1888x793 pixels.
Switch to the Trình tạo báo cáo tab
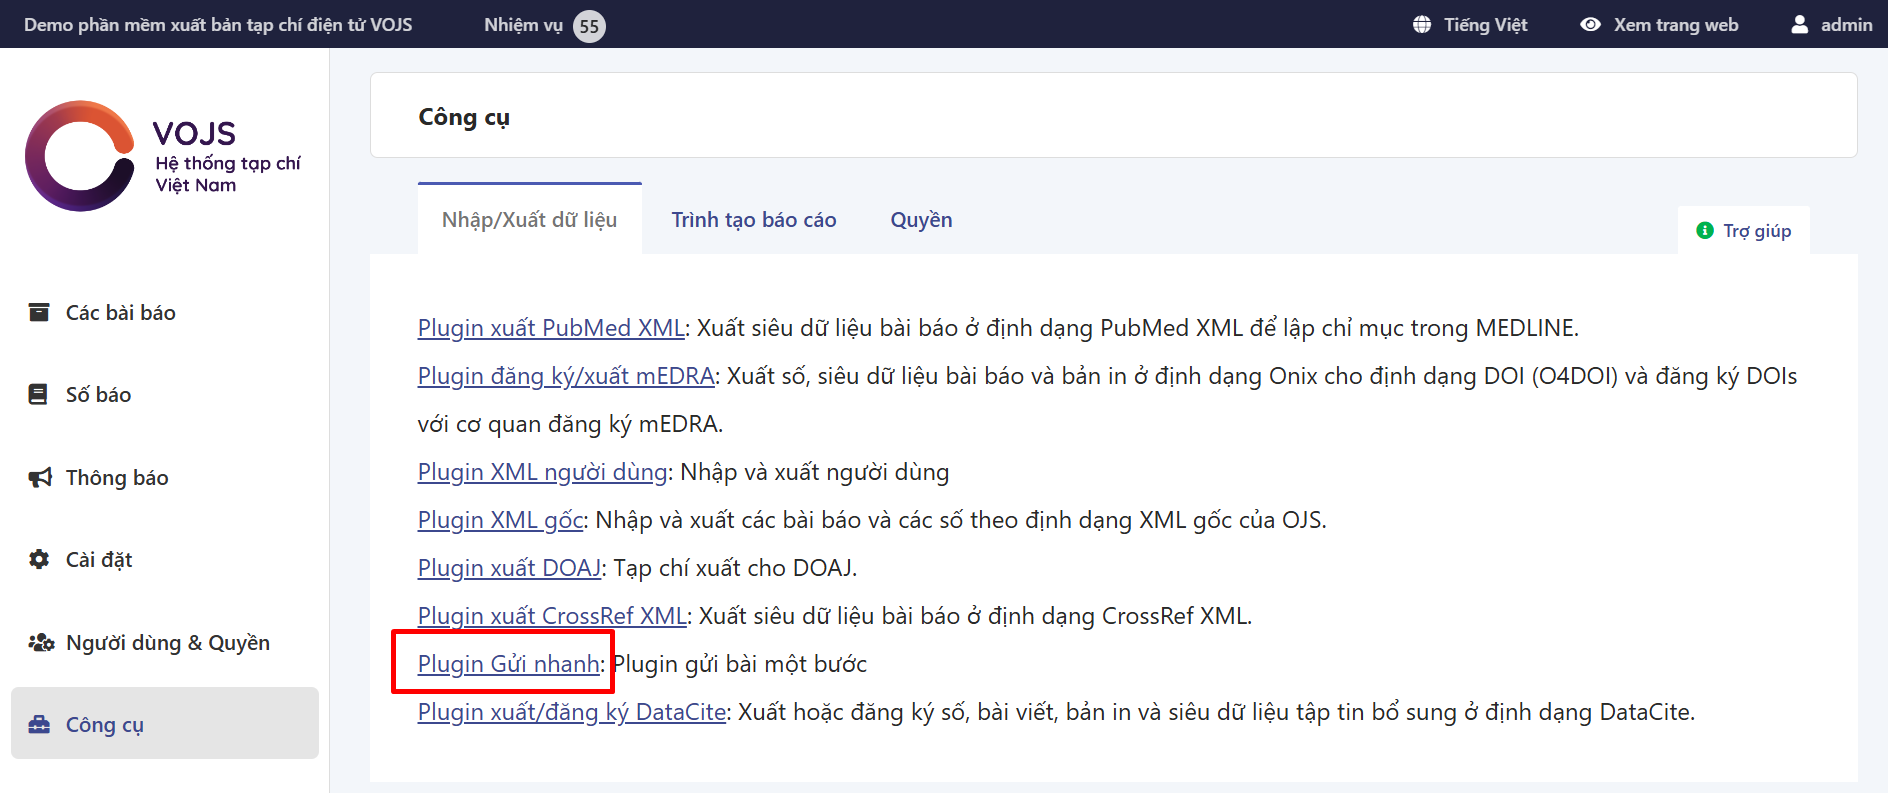753,220
